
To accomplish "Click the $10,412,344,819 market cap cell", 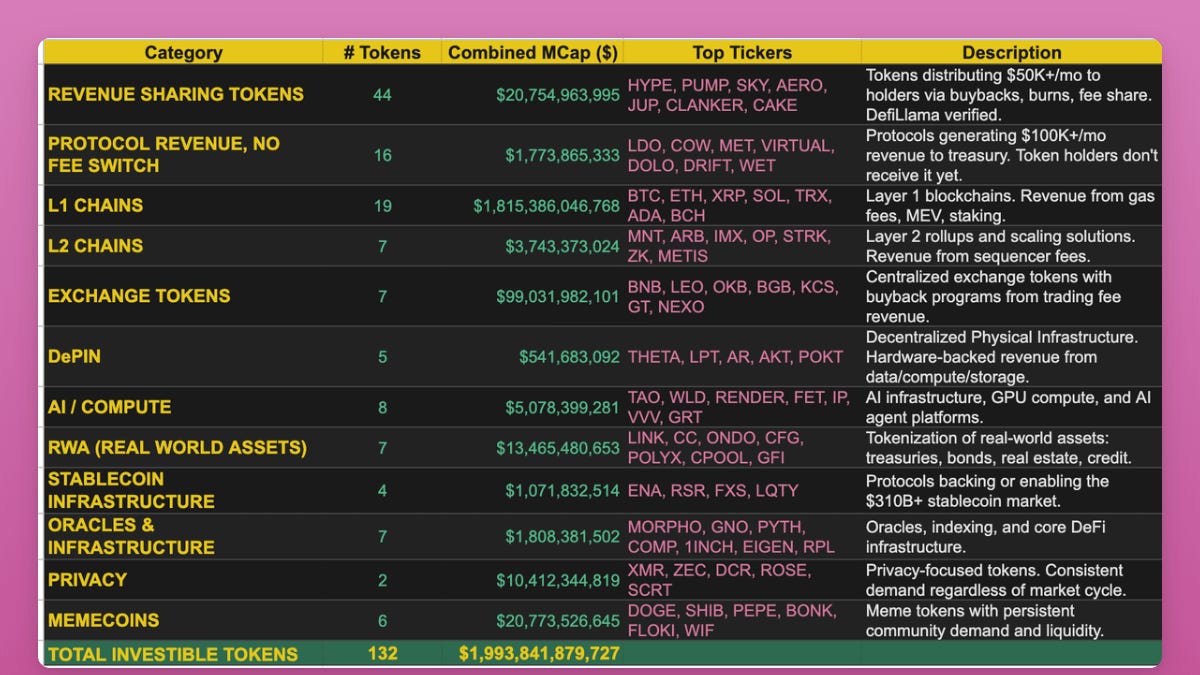I will [532, 580].
